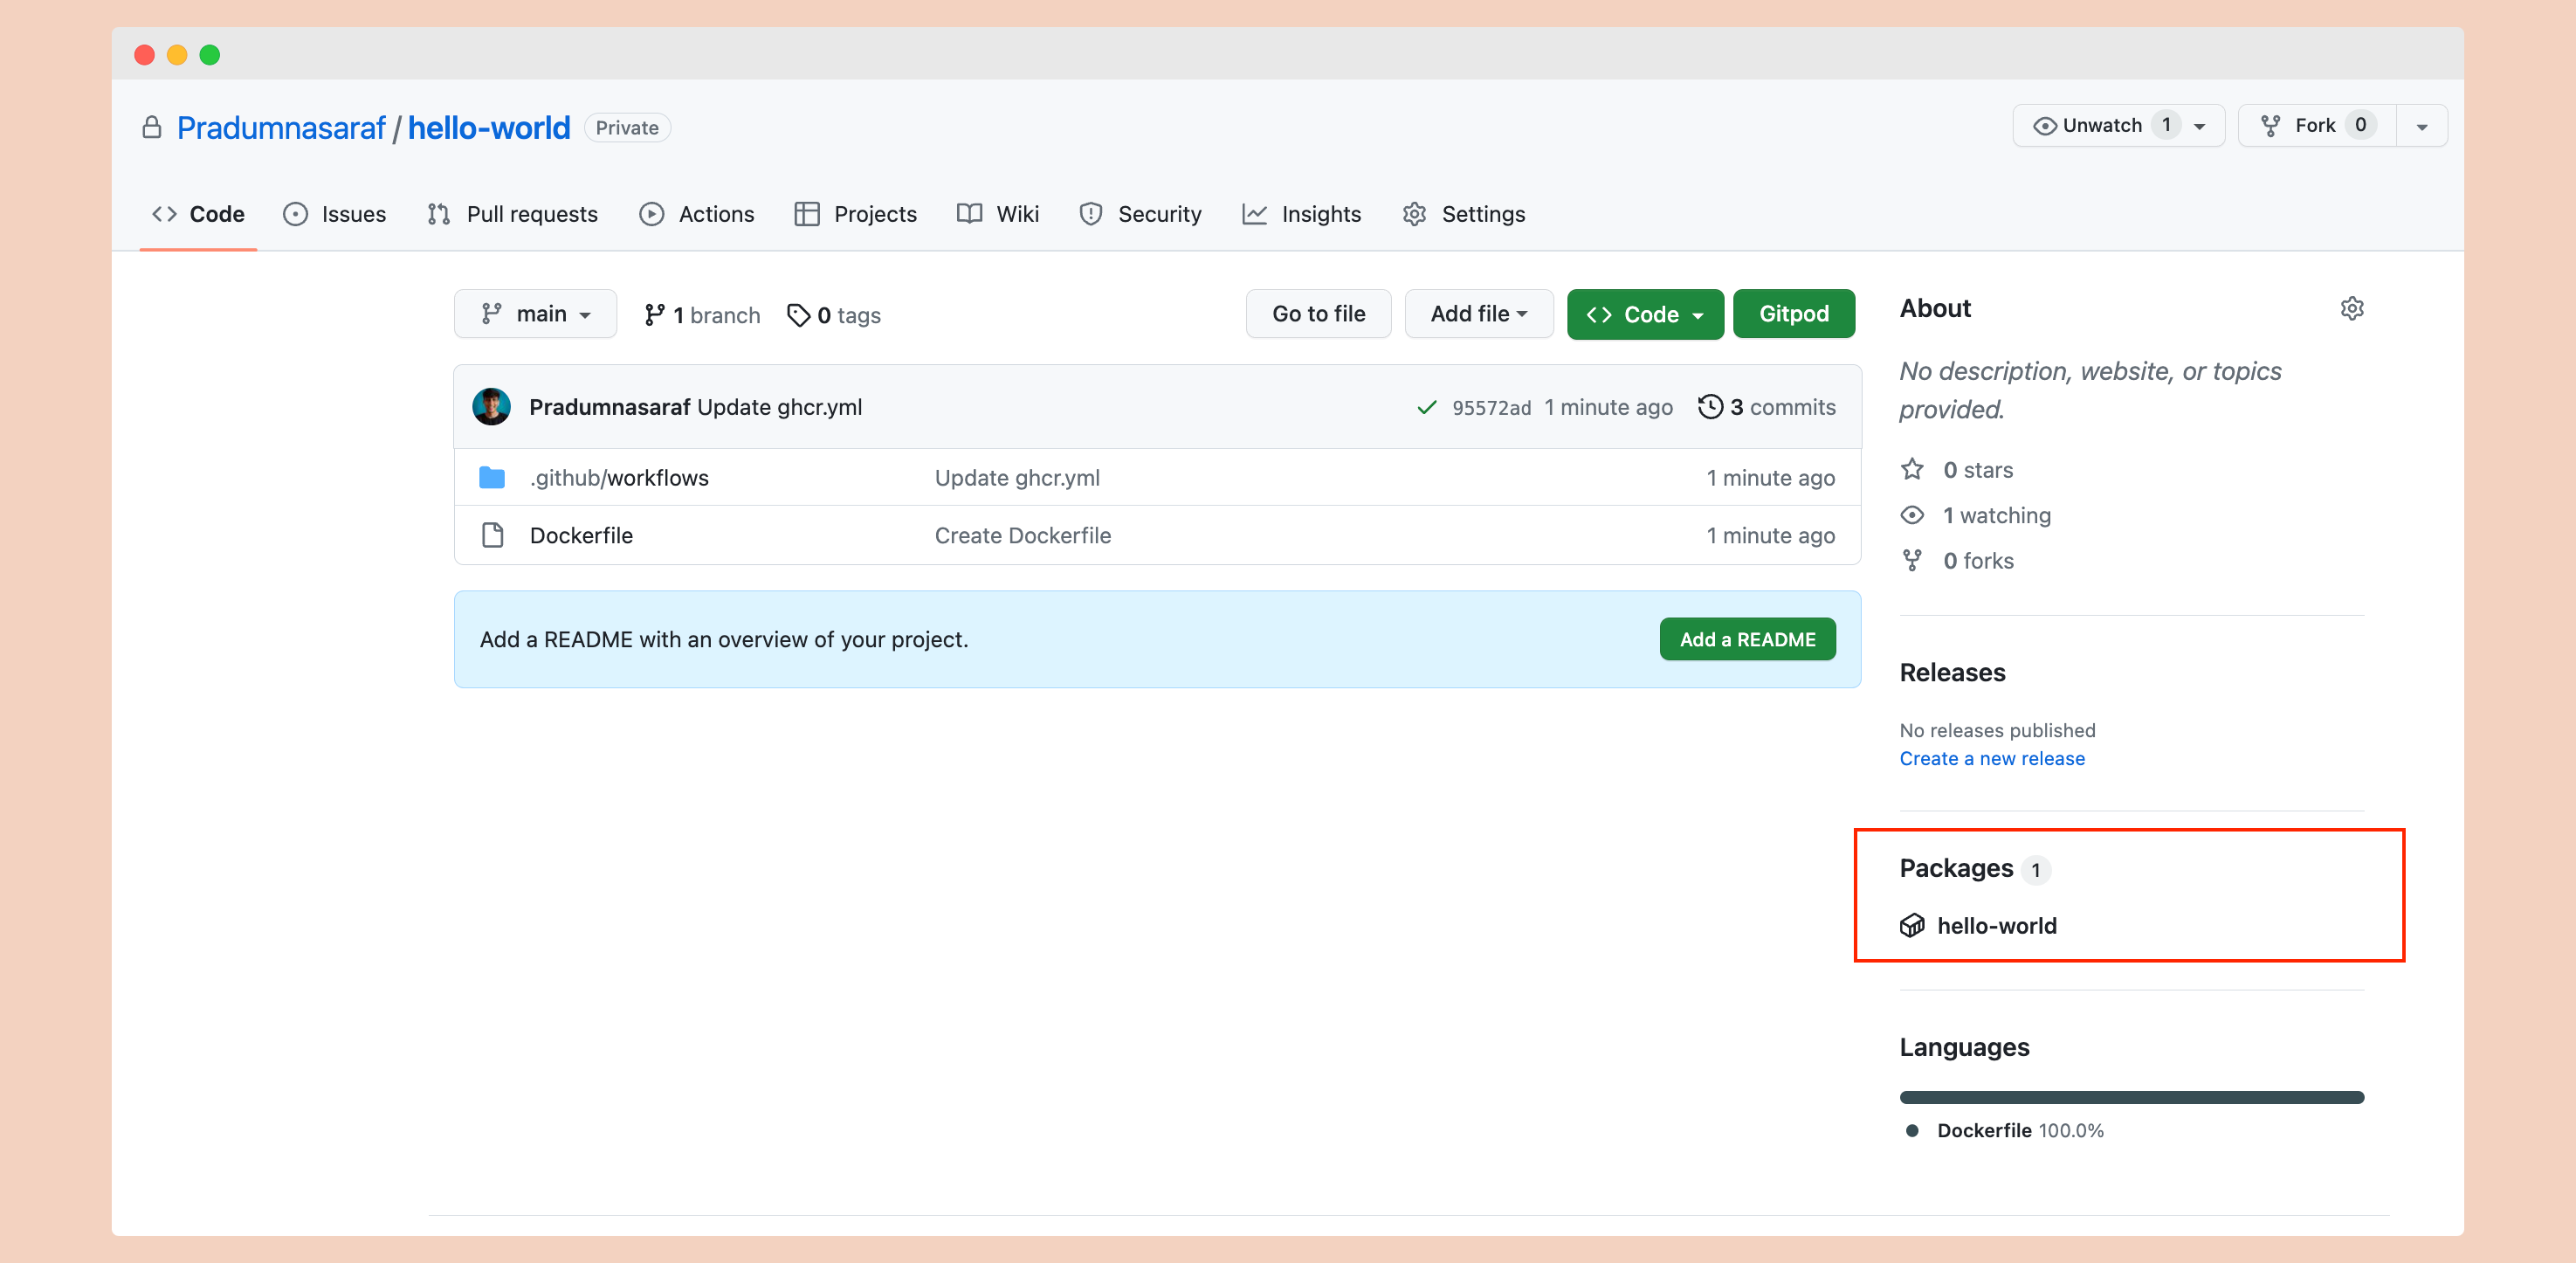
Task: Follow the Create a new release link
Action: (1991, 758)
